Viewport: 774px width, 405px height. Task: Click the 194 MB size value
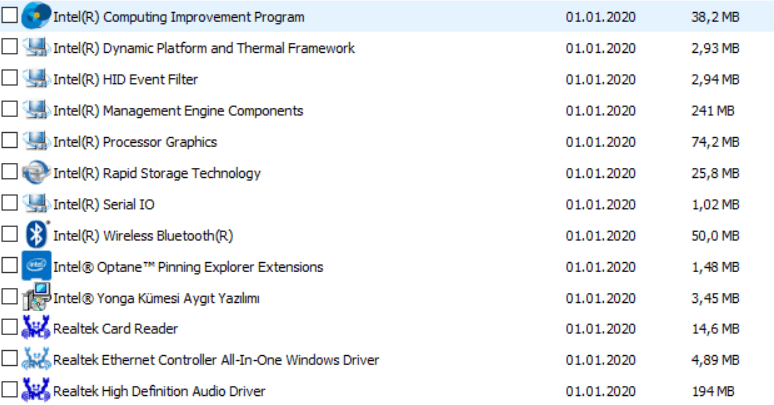tap(713, 391)
